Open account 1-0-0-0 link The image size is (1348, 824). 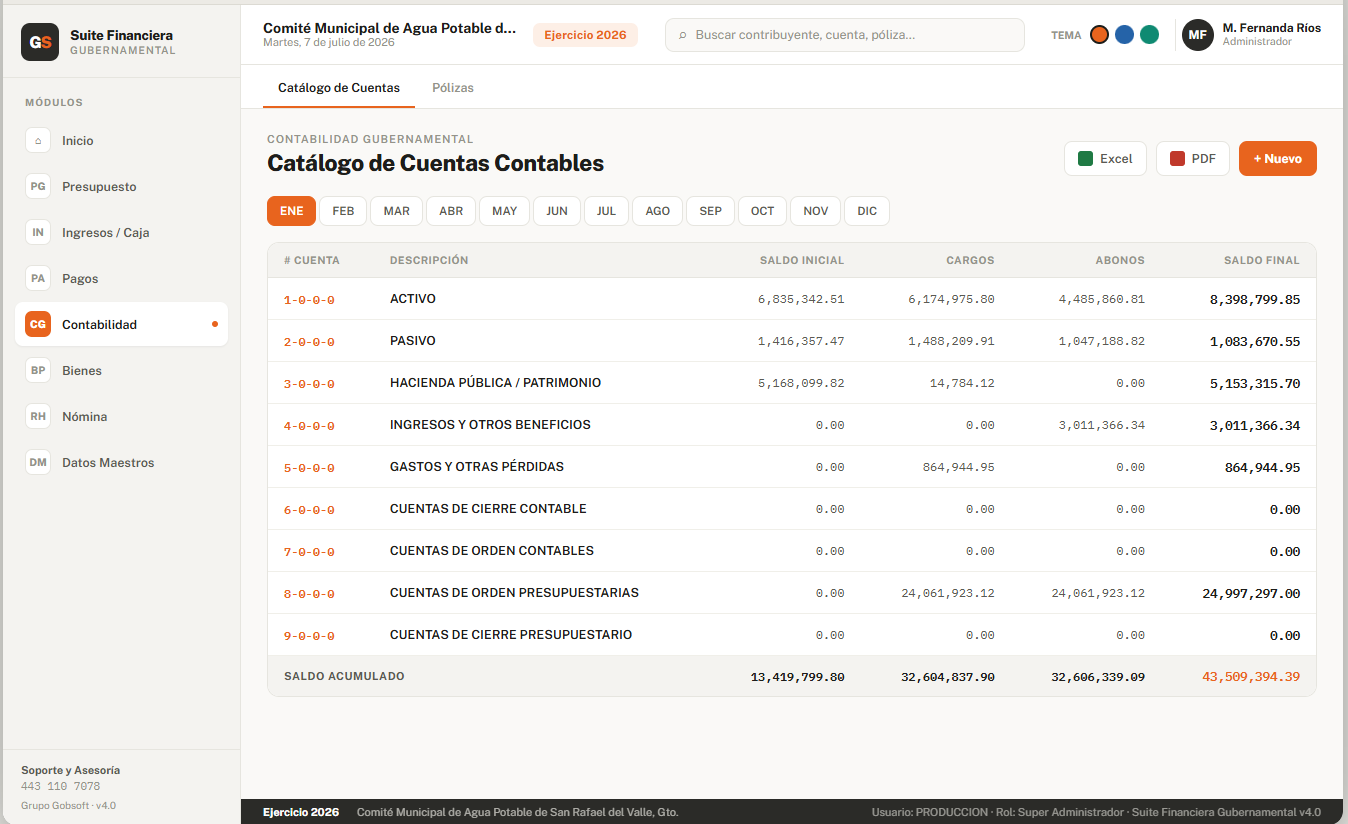coord(309,300)
